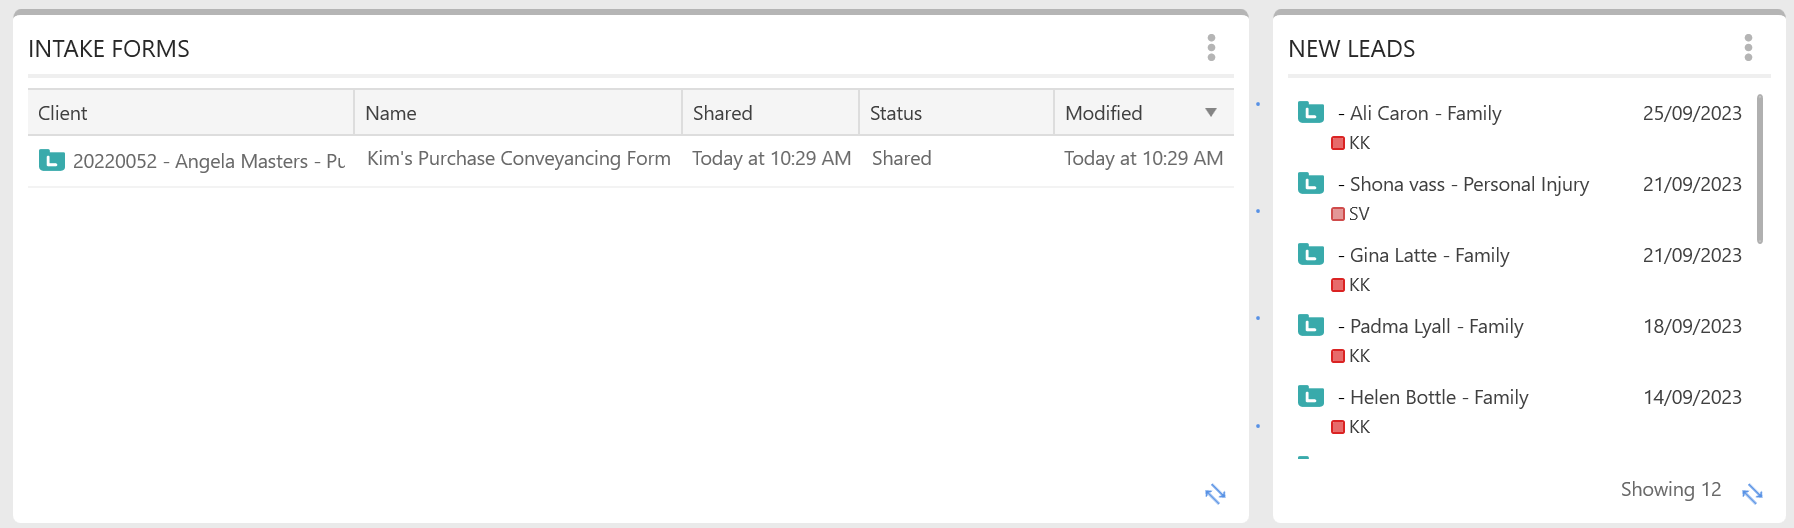1794x528 pixels.
Task: Click Angela Masters matter folder icon
Action: (x=52, y=160)
